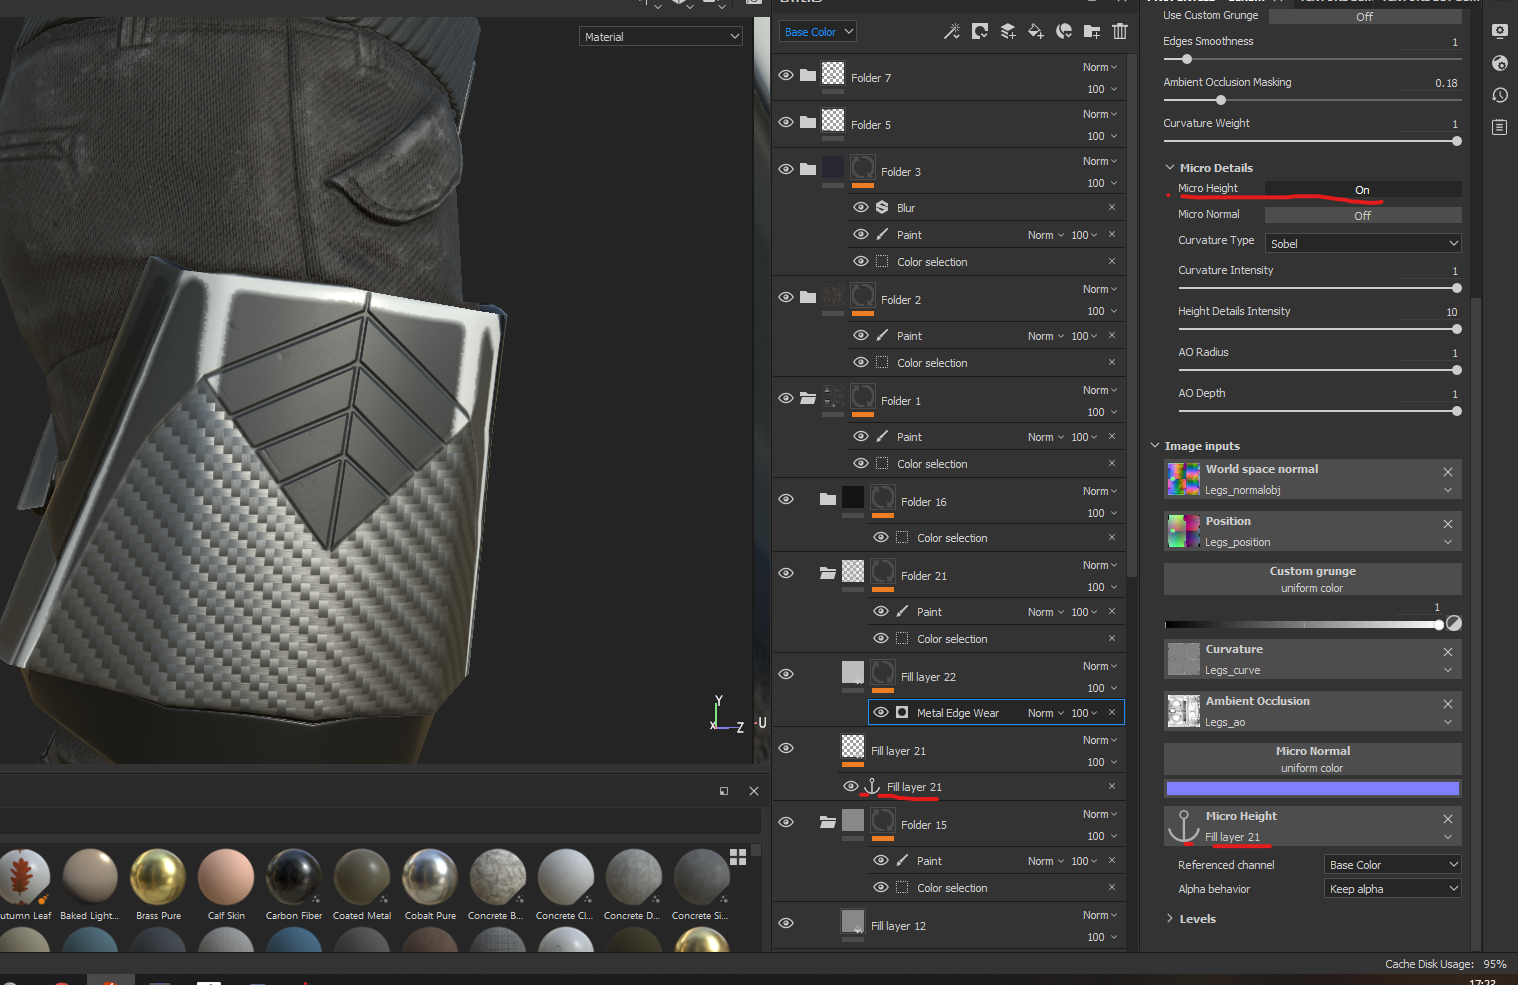Toggle Use Custom Grunge on
Image resolution: width=1518 pixels, height=985 pixels.
[1364, 16]
